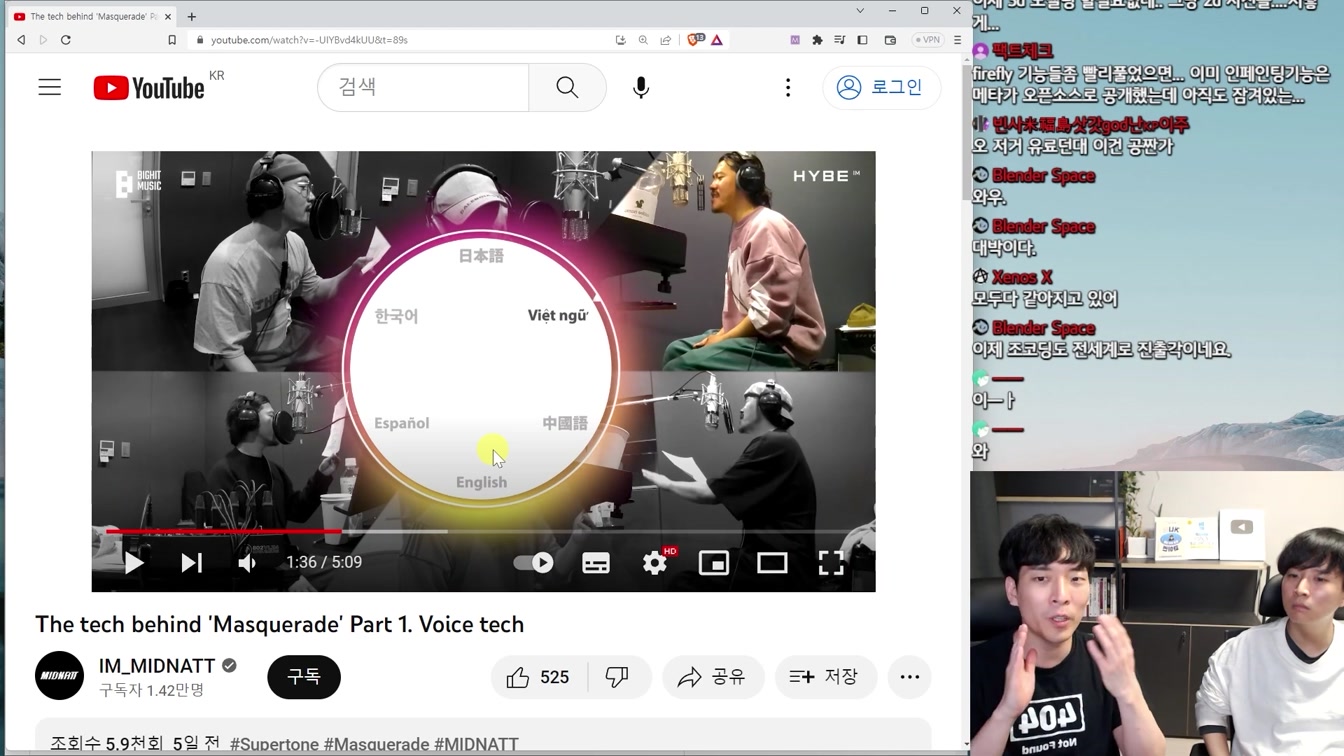Image resolution: width=1344 pixels, height=756 pixels.
Task: Switch to miniplayer mode
Action: click(713, 563)
